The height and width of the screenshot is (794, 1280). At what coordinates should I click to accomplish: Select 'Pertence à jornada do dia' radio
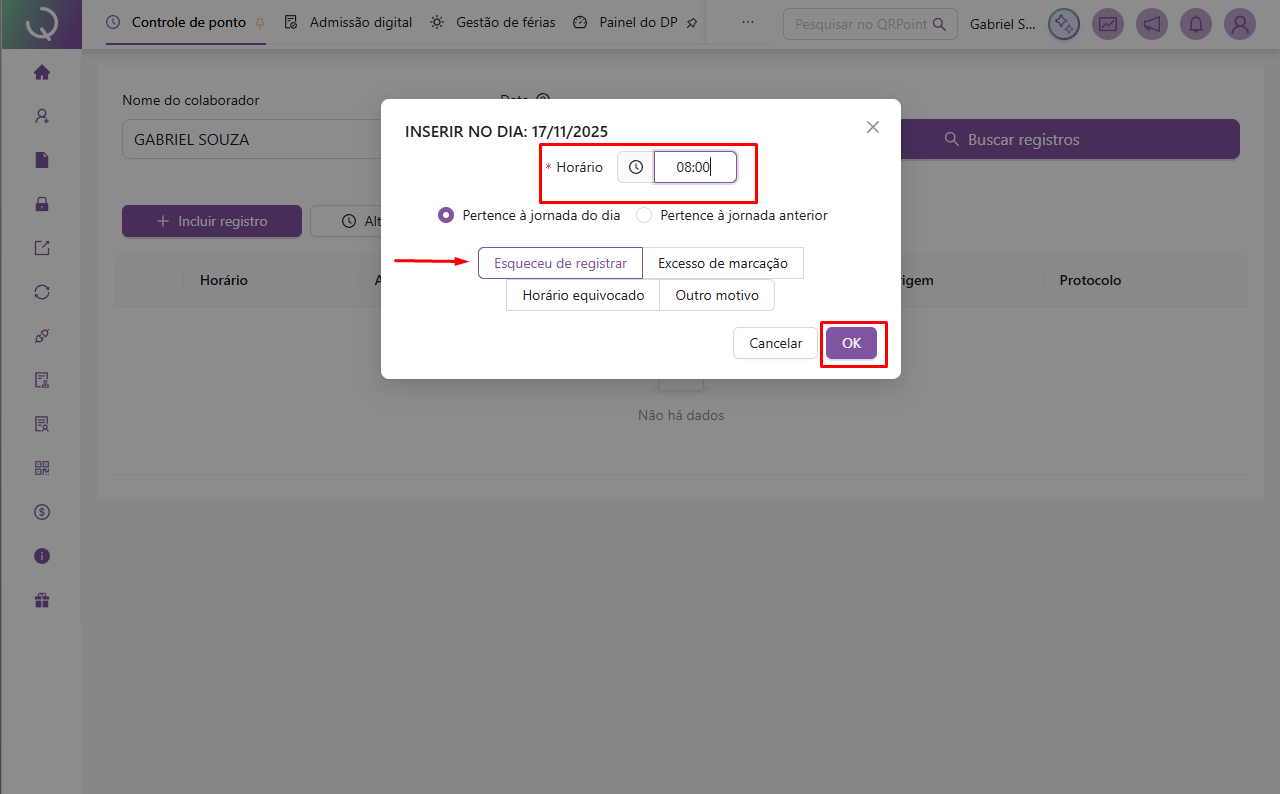pyautogui.click(x=447, y=215)
